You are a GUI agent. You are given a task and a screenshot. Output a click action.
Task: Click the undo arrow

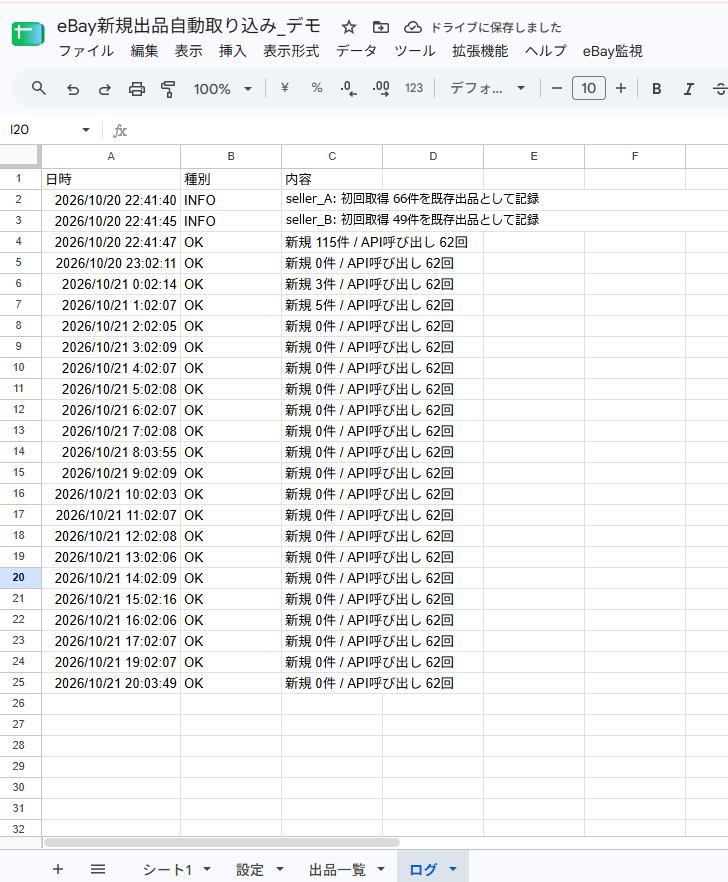coord(73,88)
